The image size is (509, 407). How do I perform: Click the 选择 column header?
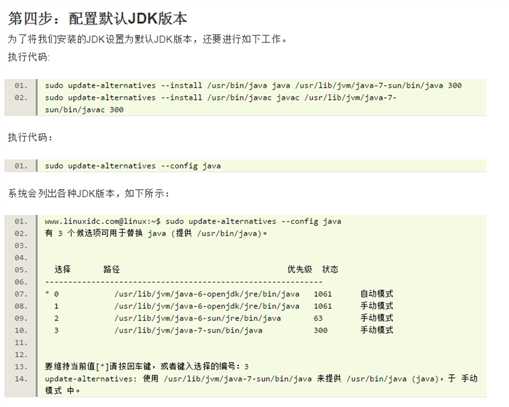[62, 269]
